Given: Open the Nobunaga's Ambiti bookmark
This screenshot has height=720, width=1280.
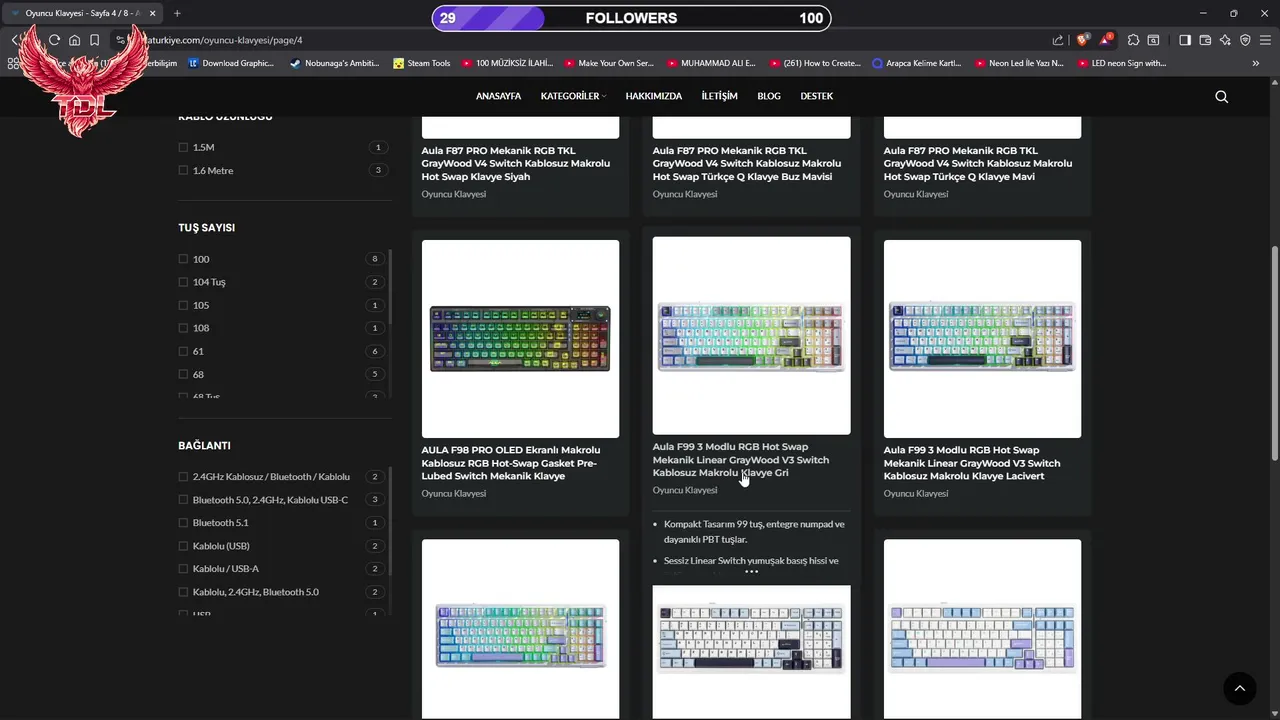Looking at the screenshot, I should coord(334,63).
